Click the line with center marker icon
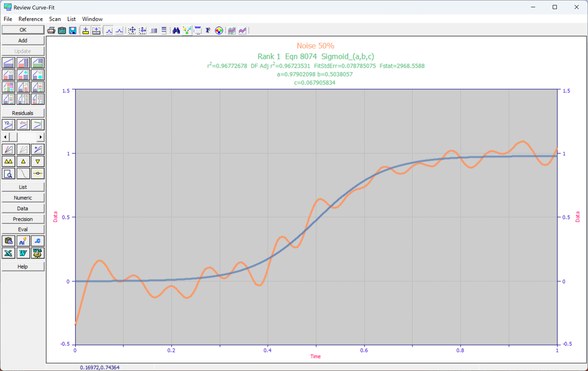The width and height of the screenshot is (588, 371). click(x=38, y=173)
